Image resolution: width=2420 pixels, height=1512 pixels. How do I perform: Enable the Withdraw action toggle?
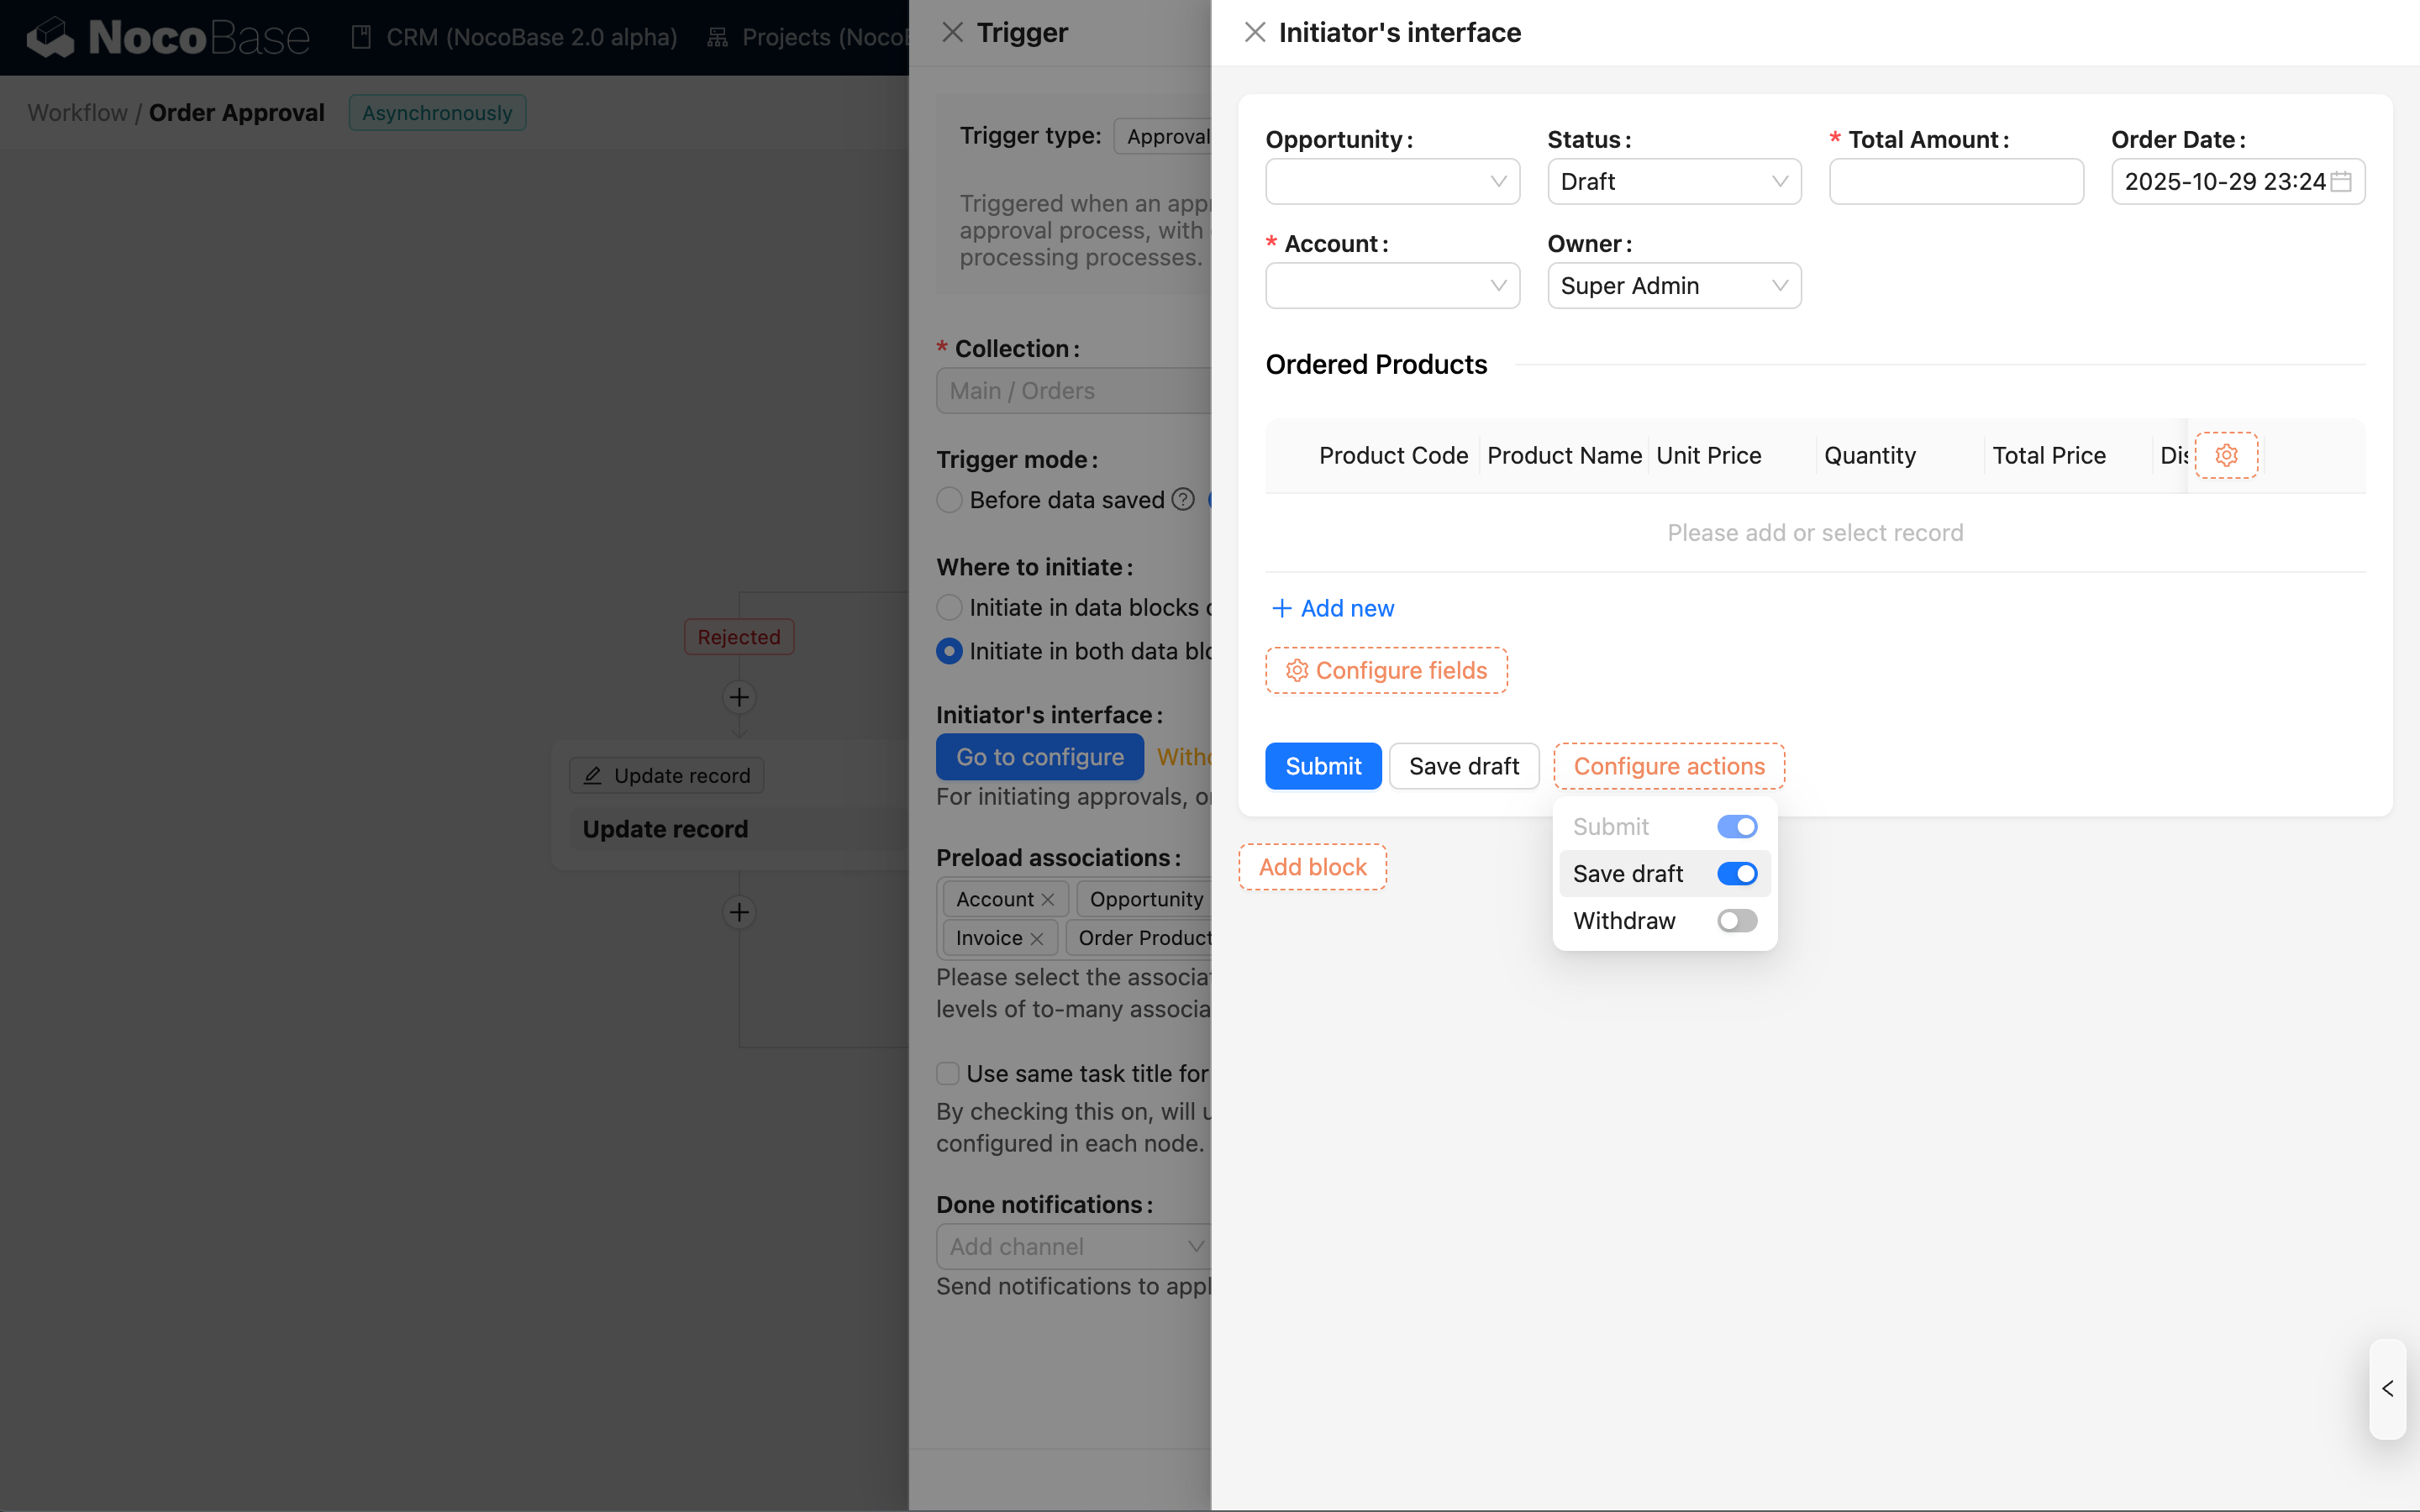click(x=1737, y=920)
